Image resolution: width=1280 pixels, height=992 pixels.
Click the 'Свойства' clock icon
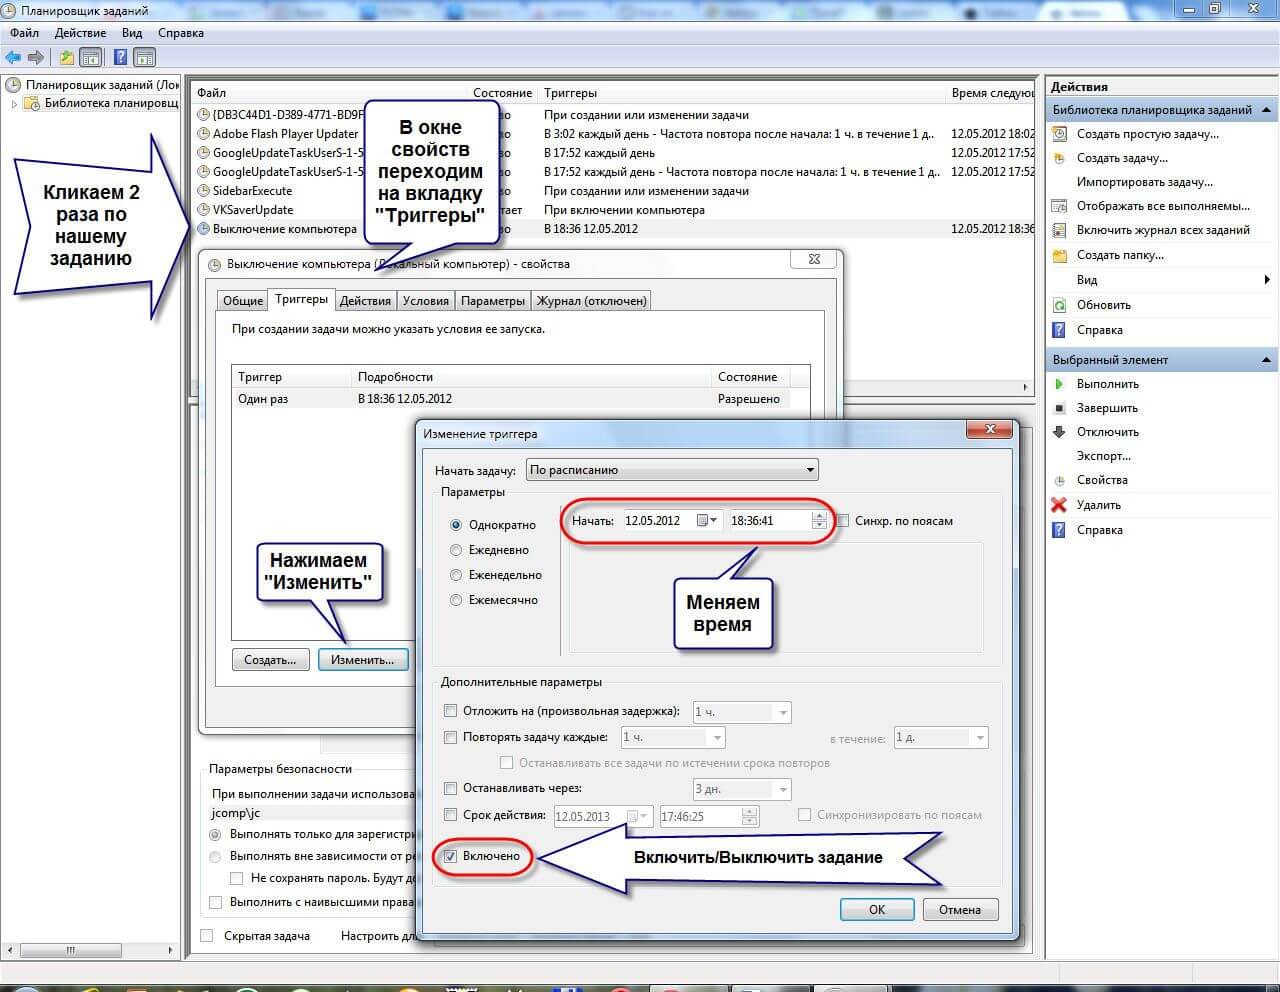(1060, 480)
